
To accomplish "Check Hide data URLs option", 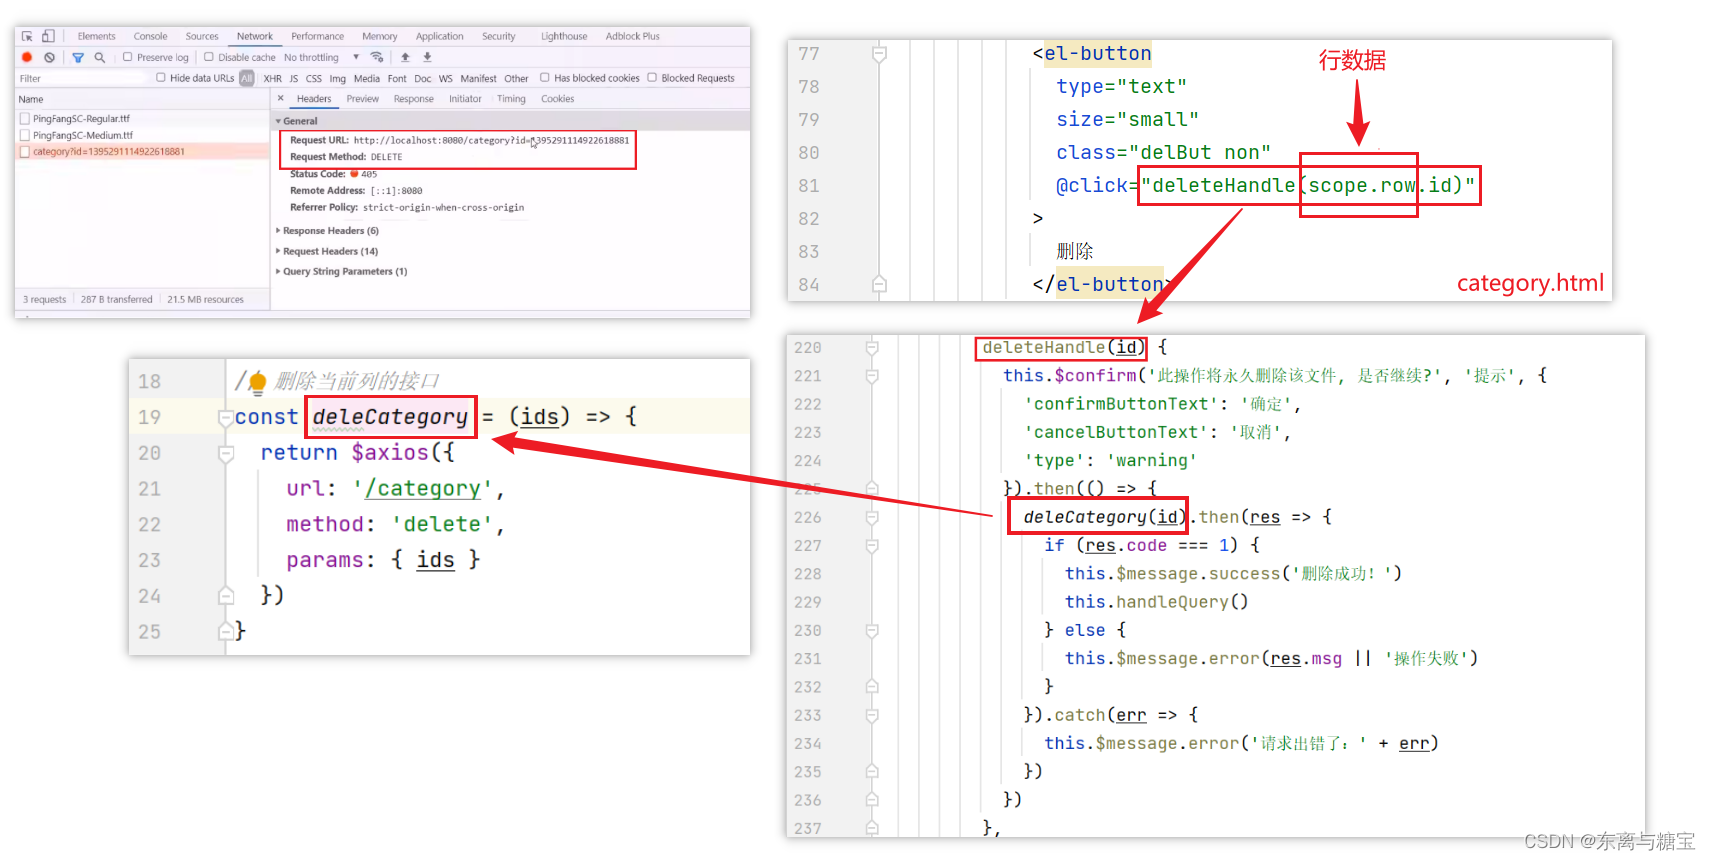I will (x=160, y=77).
